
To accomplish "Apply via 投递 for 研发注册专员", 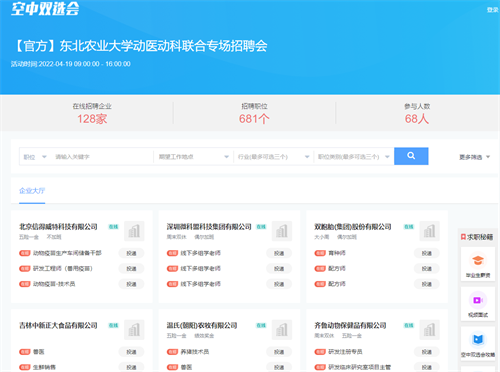I will 427,352.
